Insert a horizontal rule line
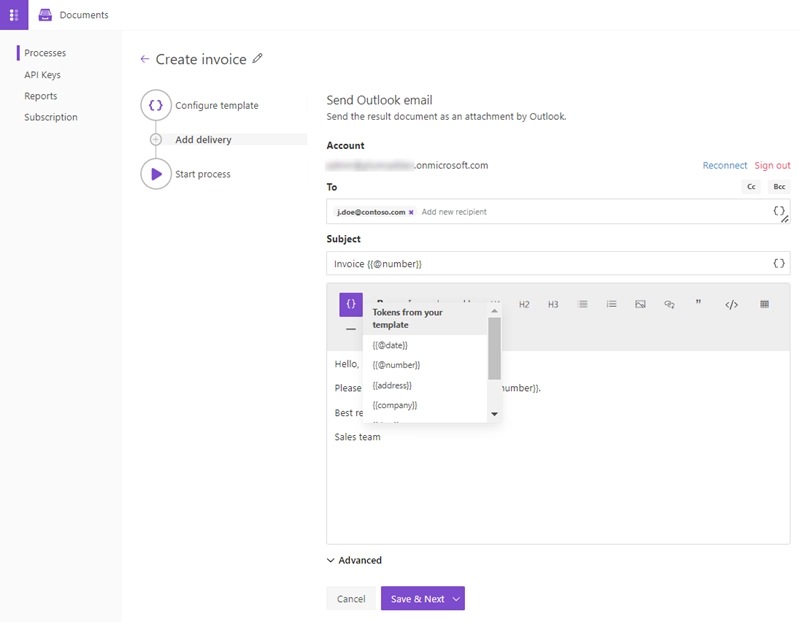The height and width of the screenshot is (622, 800). pyautogui.click(x=351, y=329)
